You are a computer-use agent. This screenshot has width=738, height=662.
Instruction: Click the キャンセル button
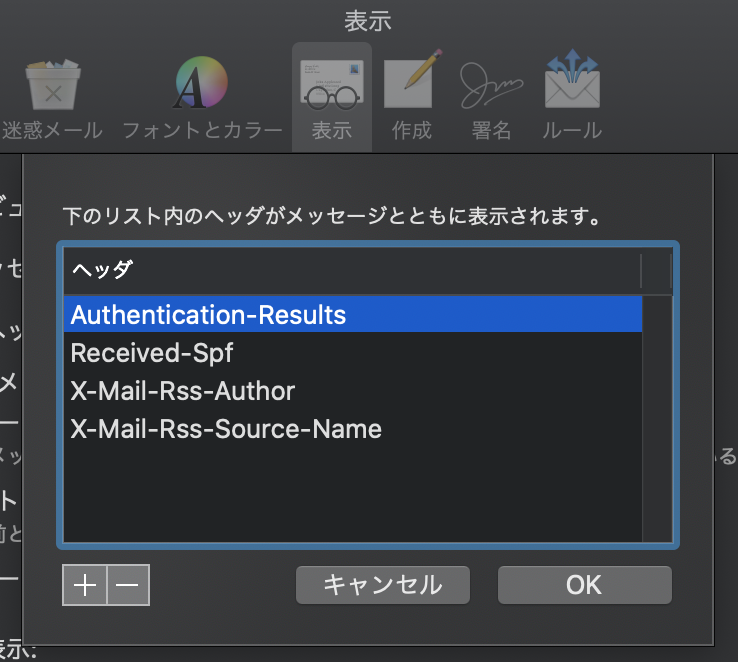383,585
